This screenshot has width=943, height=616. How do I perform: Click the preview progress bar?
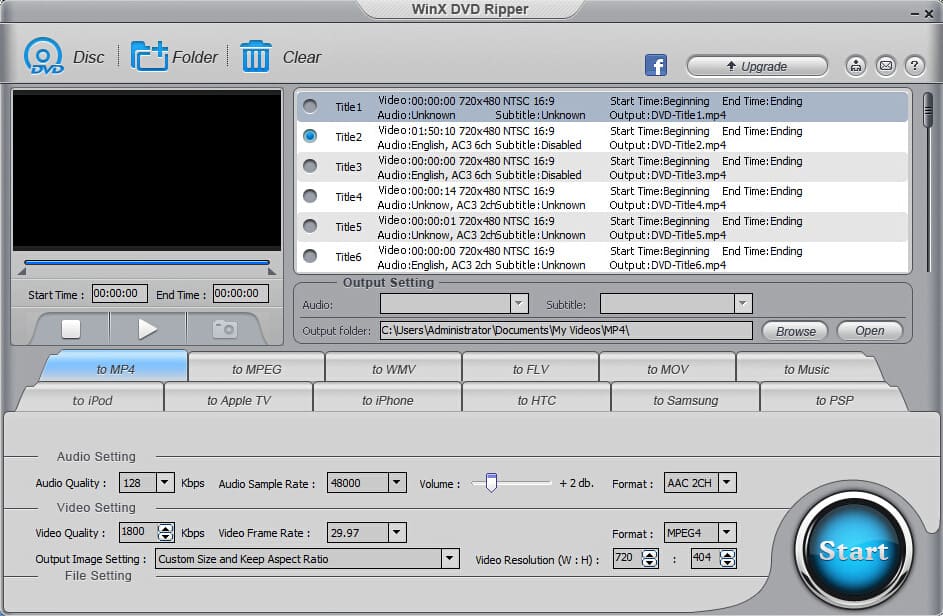pyautogui.click(x=147, y=262)
